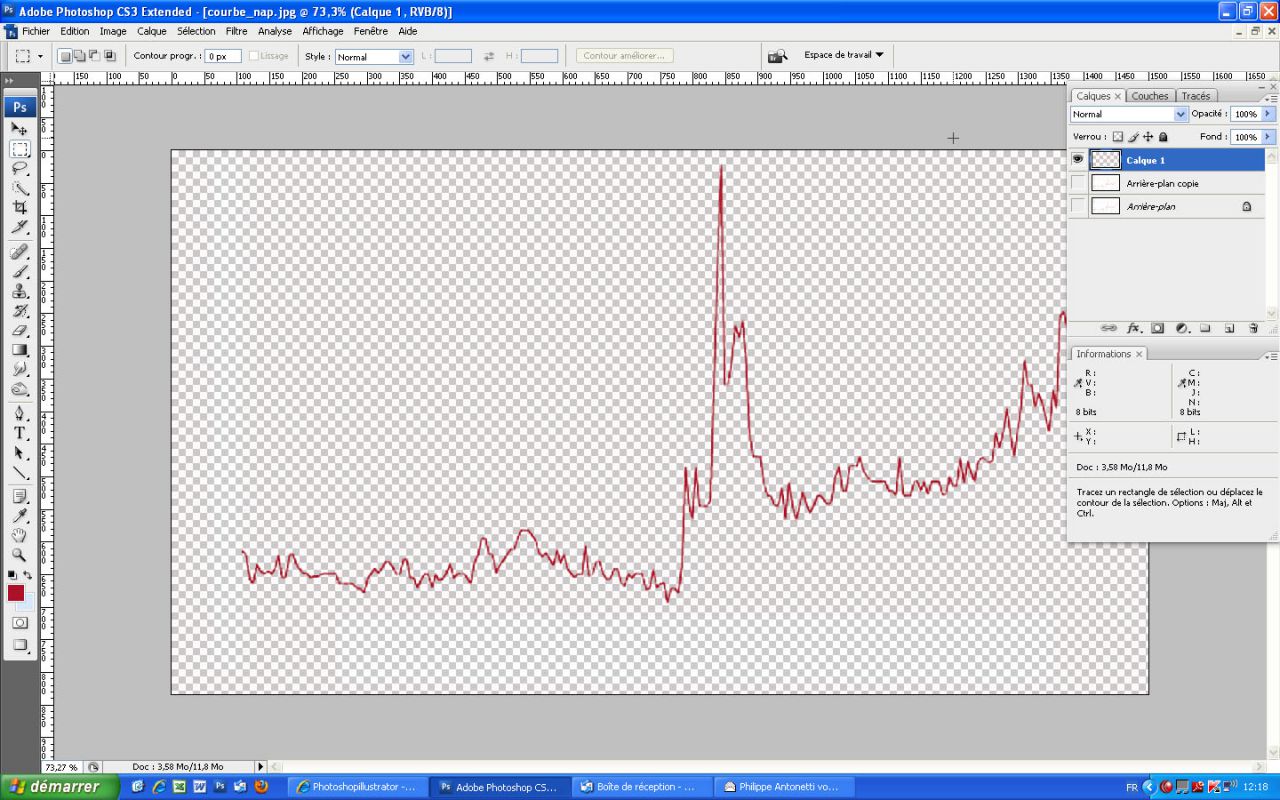Show the Arrière-plan layer

point(1078,206)
